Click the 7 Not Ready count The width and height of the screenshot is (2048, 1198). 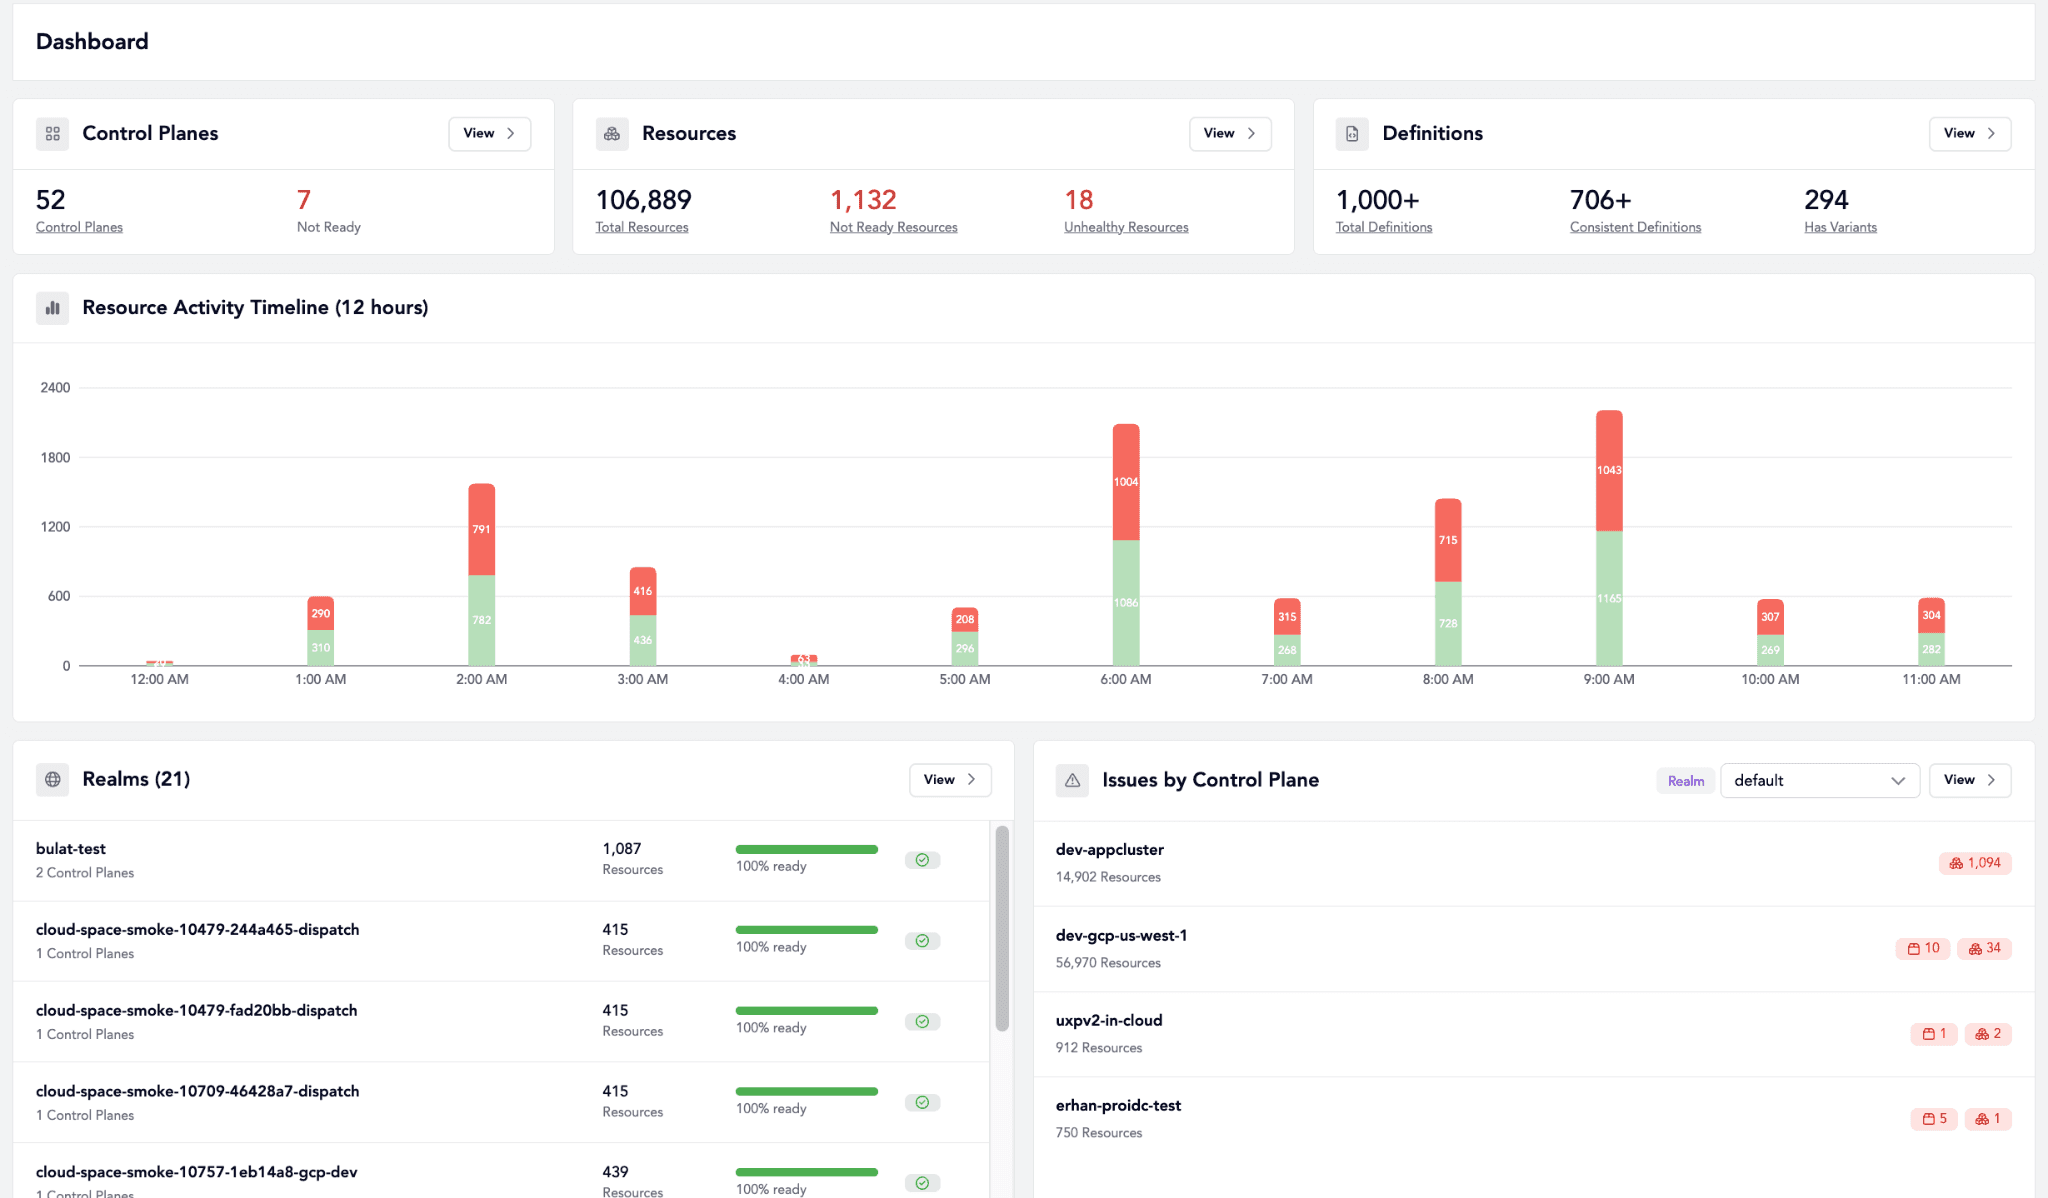(304, 200)
